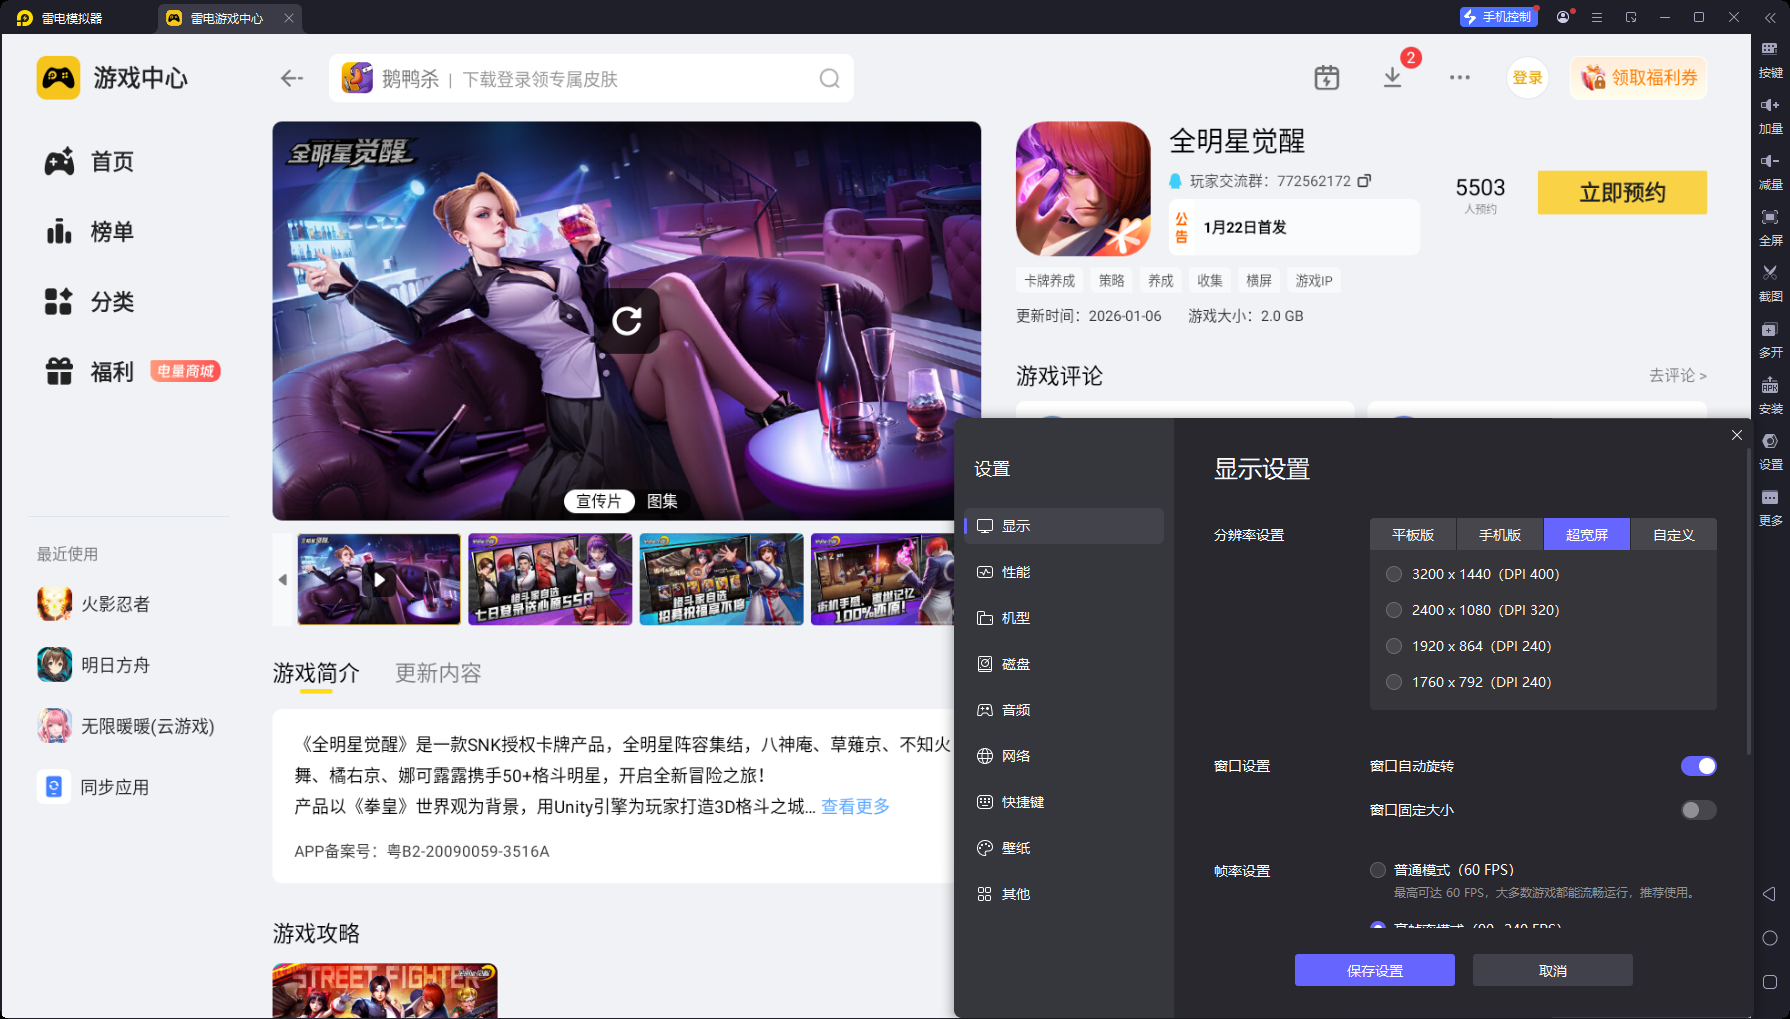This screenshot has width=1790, height=1019.
Task: Open the 性能 settings section
Action: [x=1064, y=572]
